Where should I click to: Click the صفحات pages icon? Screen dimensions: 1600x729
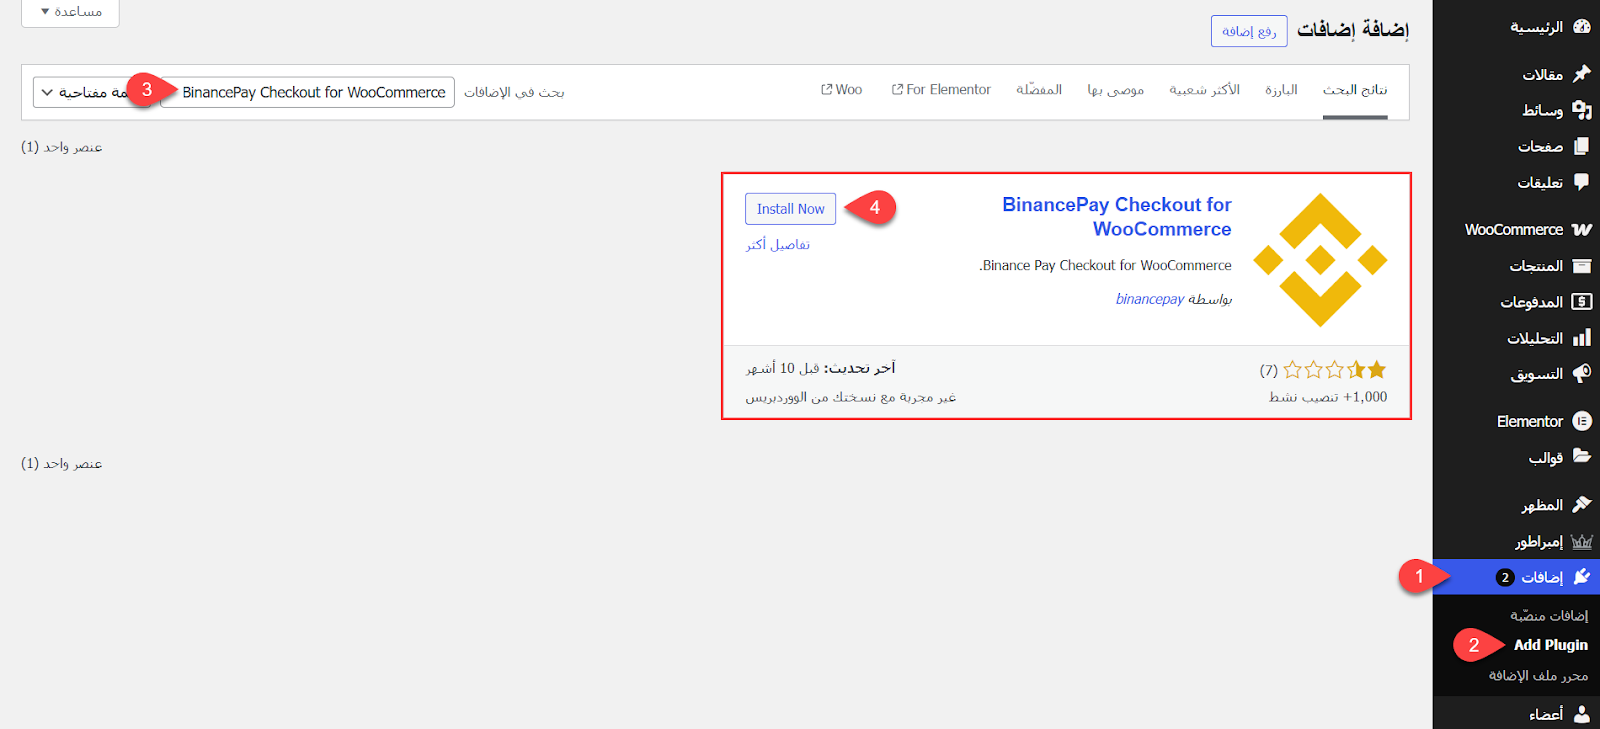pos(1581,146)
